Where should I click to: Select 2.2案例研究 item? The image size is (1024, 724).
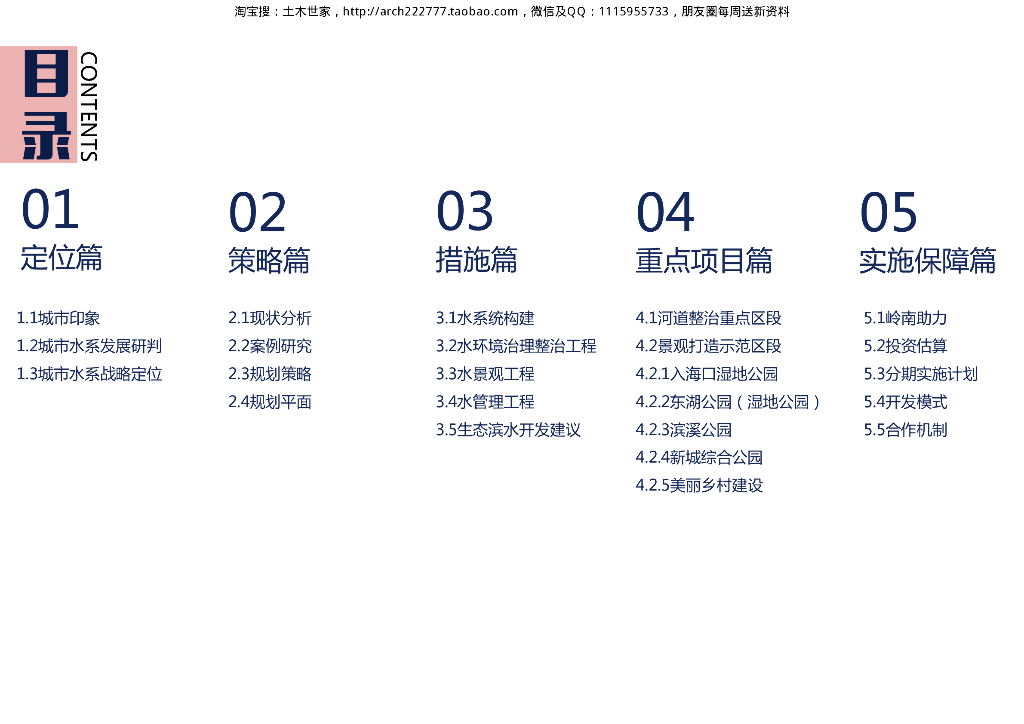point(270,347)
